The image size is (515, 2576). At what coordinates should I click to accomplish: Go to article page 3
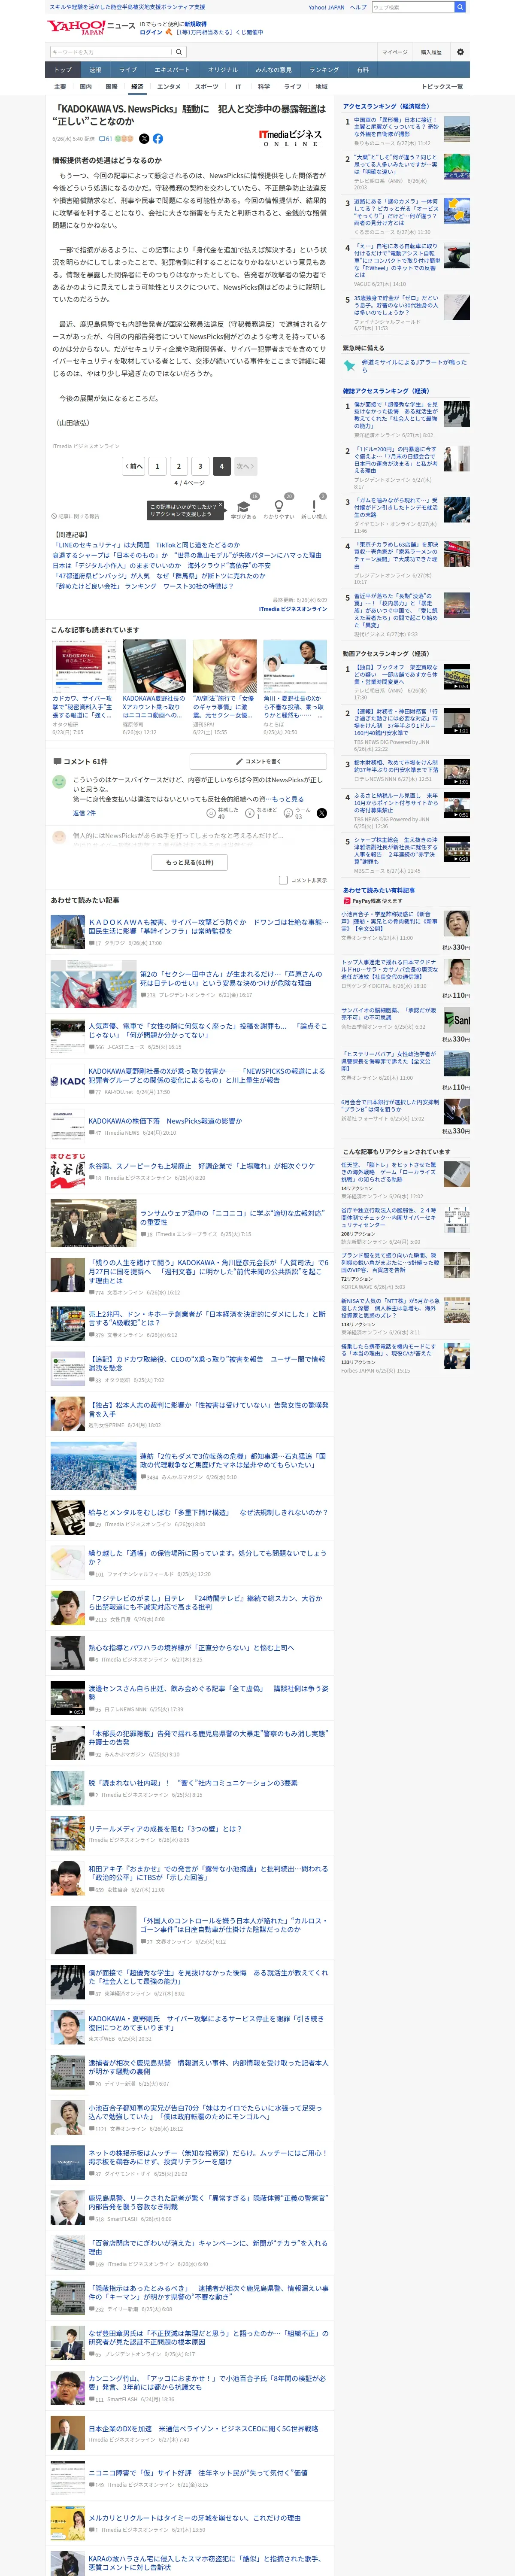[200, 466]
